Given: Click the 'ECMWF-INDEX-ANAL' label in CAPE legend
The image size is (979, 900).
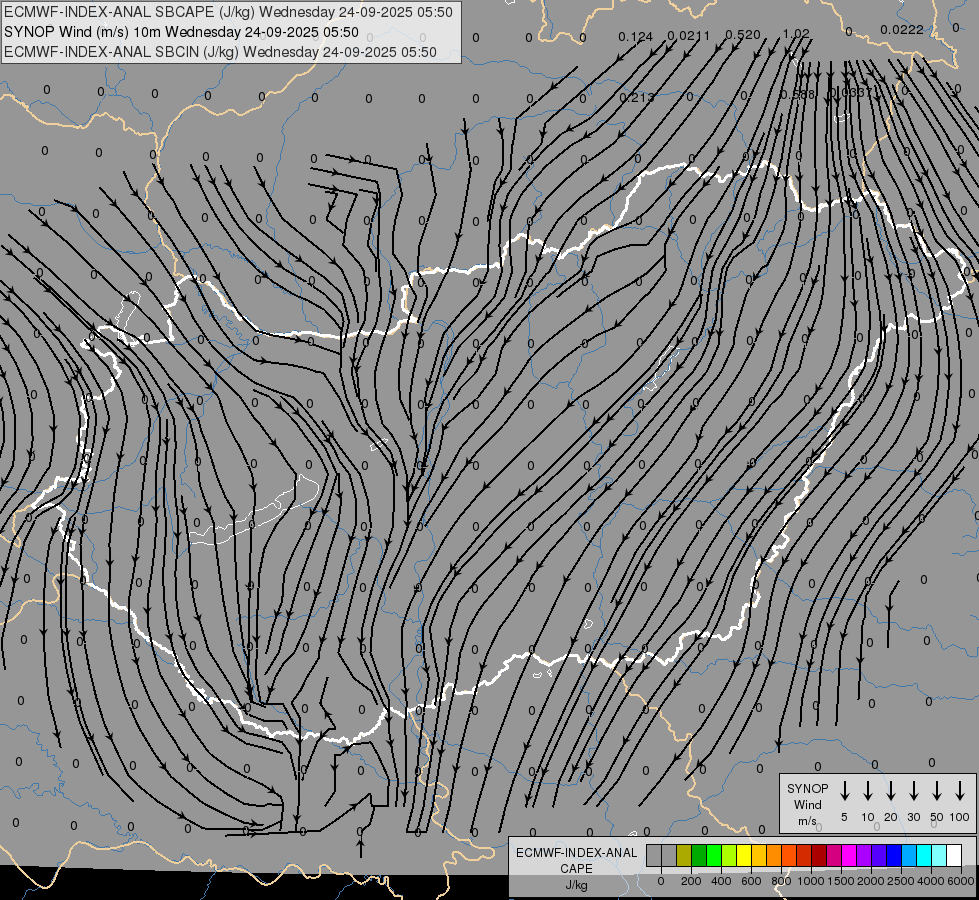Looking at the screenshot, I should 576,853.
